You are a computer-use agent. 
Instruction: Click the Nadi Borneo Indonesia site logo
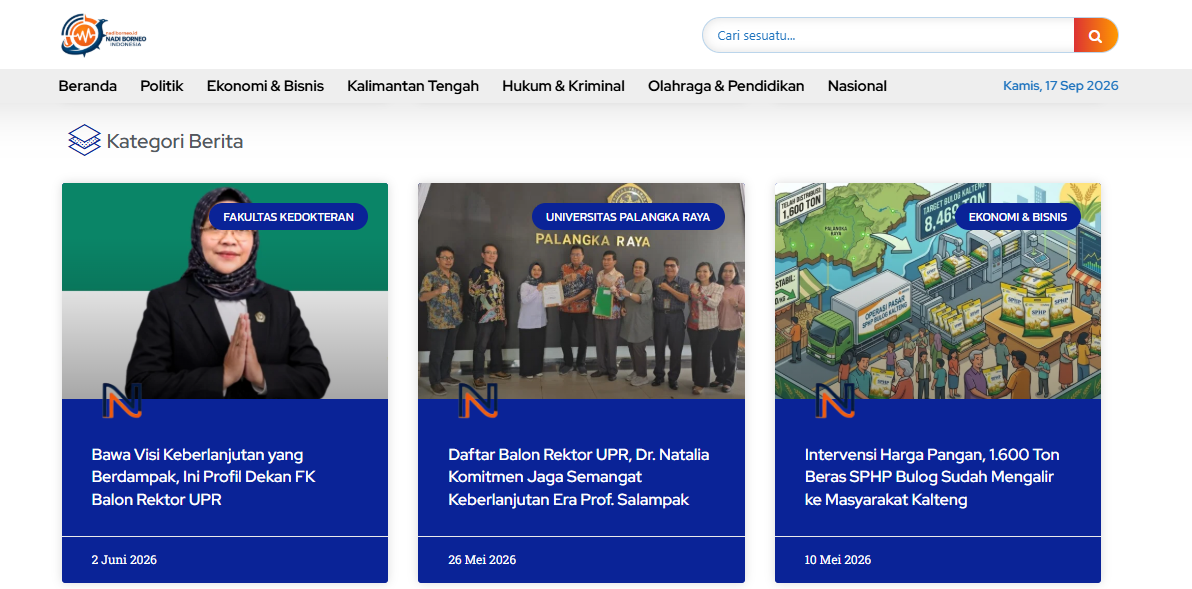tap(103, 34)
